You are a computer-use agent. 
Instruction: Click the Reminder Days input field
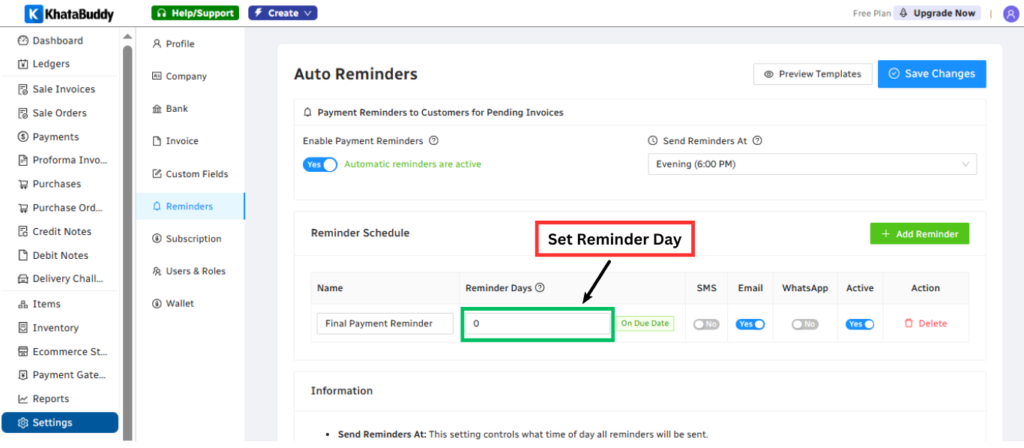coord(537,324)
